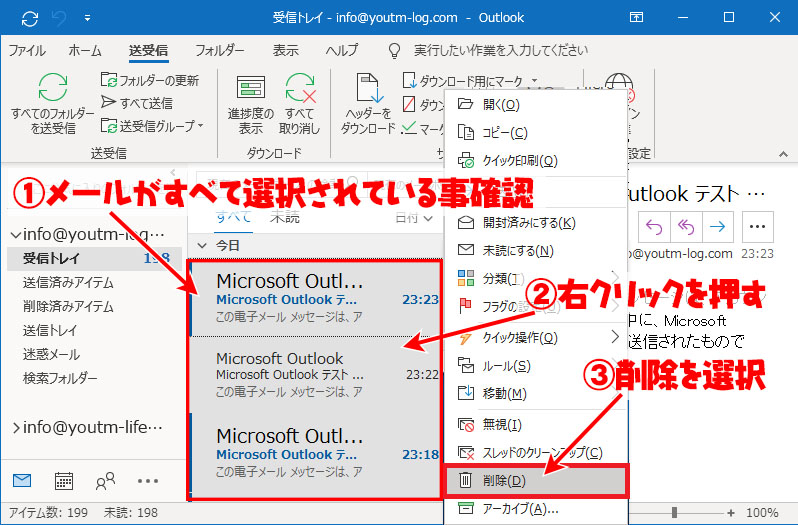Viewport: 798px width, 525px height.
Task: Click the Reply arrow icon in reading pane
Action: (x=654, y=227)
